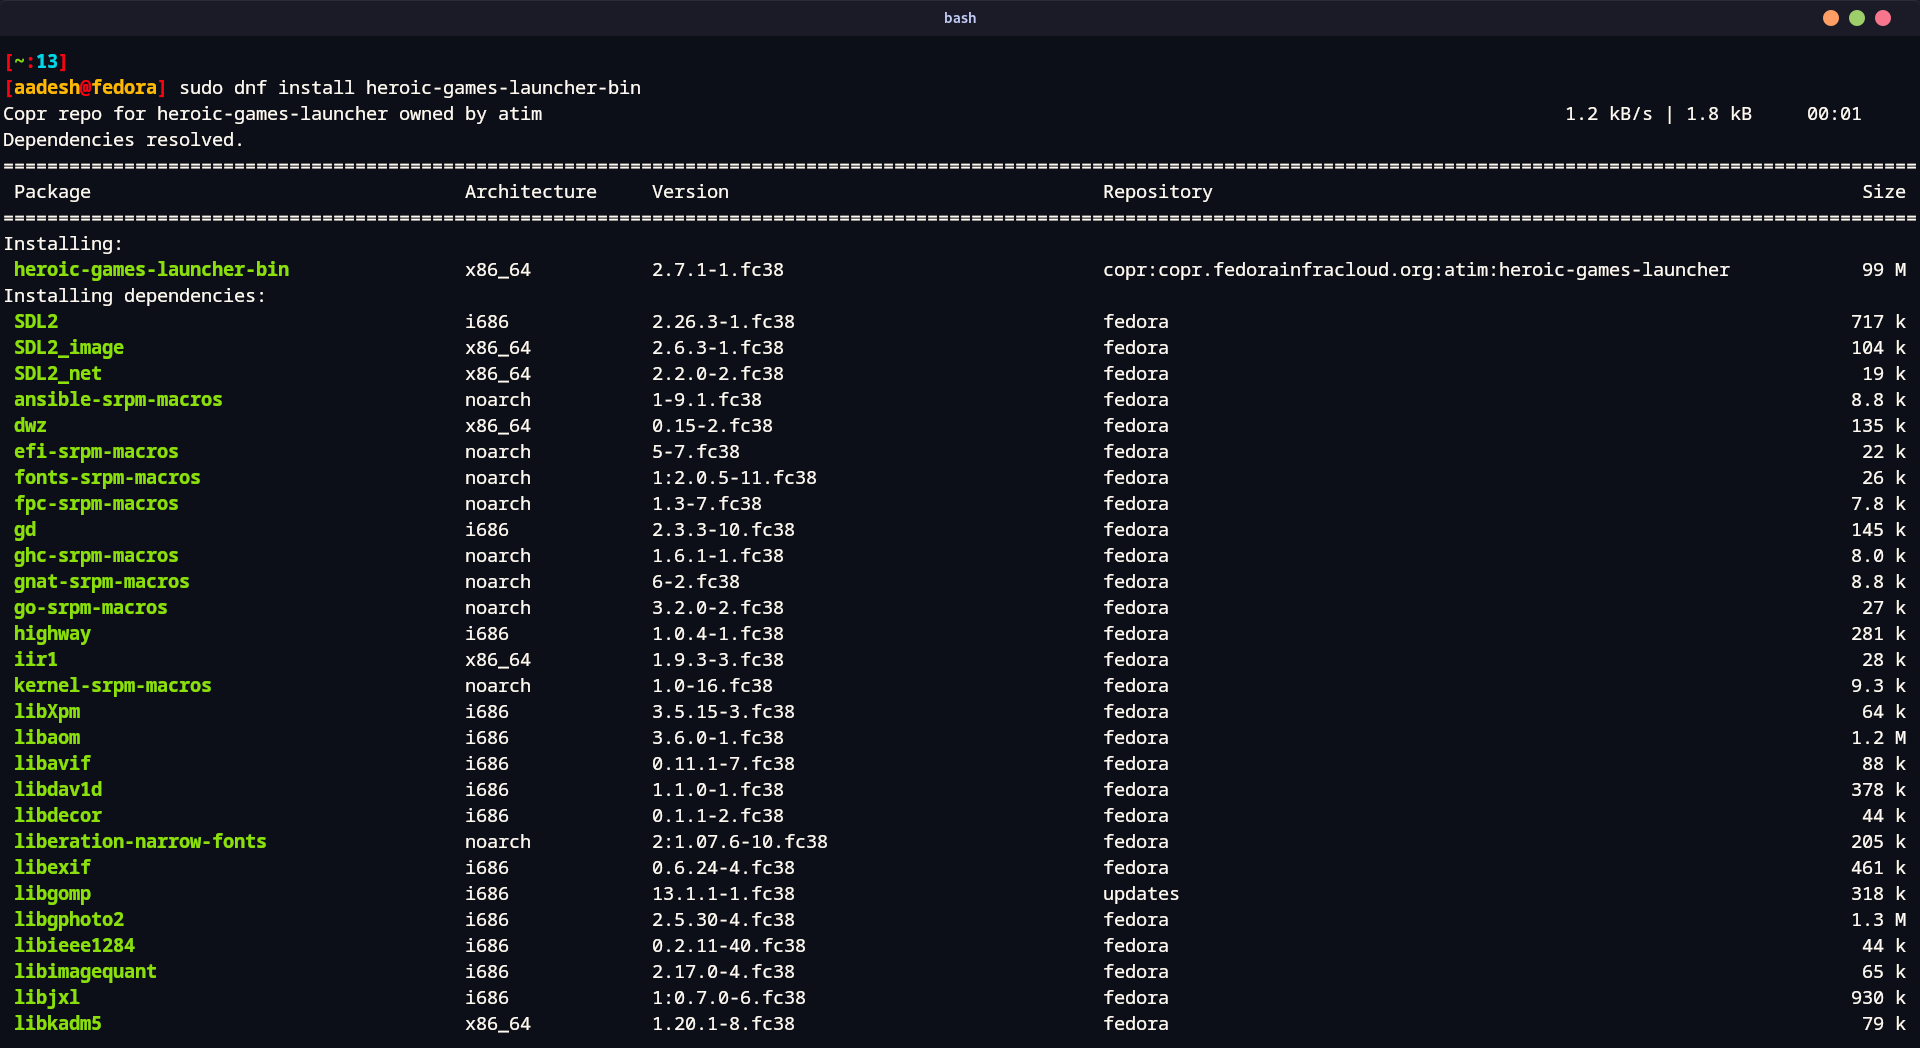This screenshot has height=1048, width=1920.
Task: Click the Repository column header
Action: coord(1157,191)
